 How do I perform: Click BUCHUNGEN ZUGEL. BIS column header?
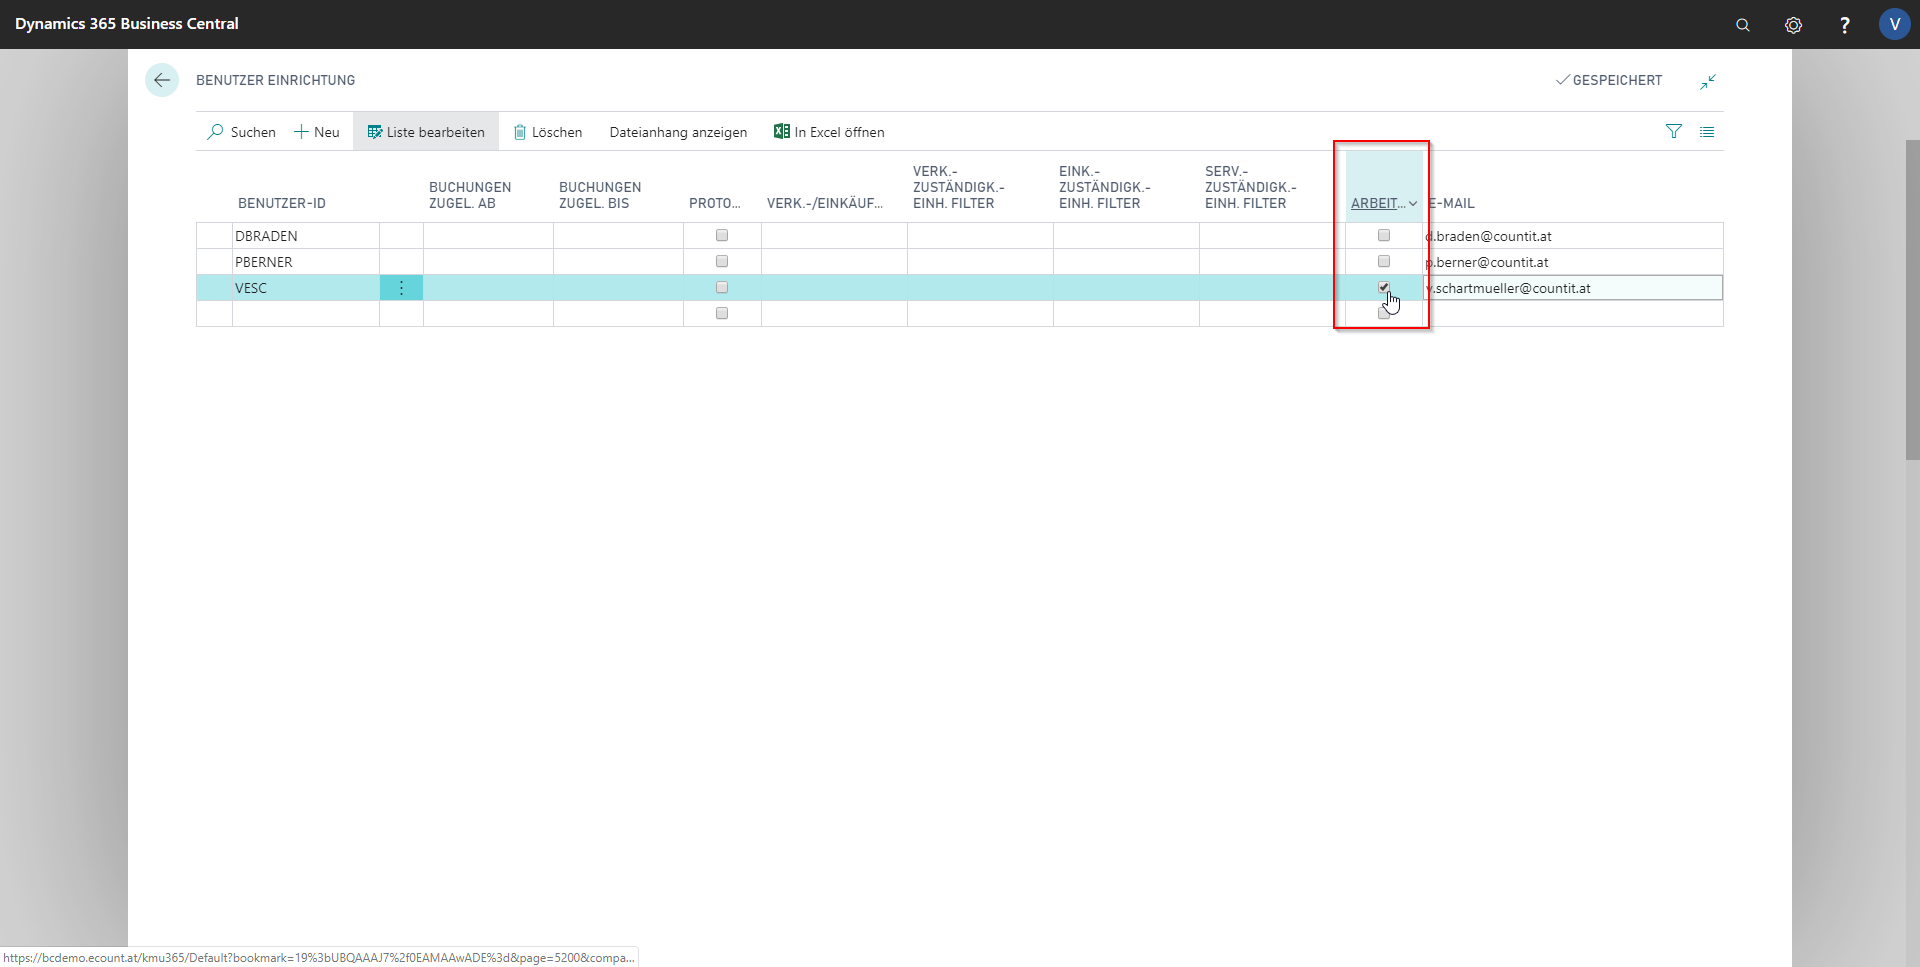(x=600, y=195)
